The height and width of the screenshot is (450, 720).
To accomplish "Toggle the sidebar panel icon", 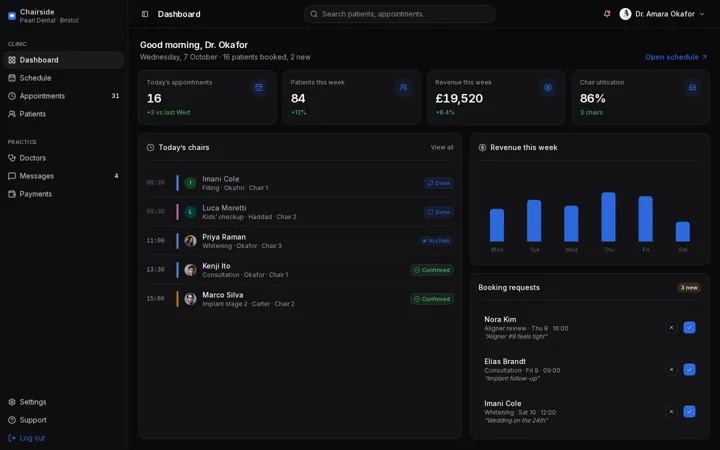I will click(145, 14).
